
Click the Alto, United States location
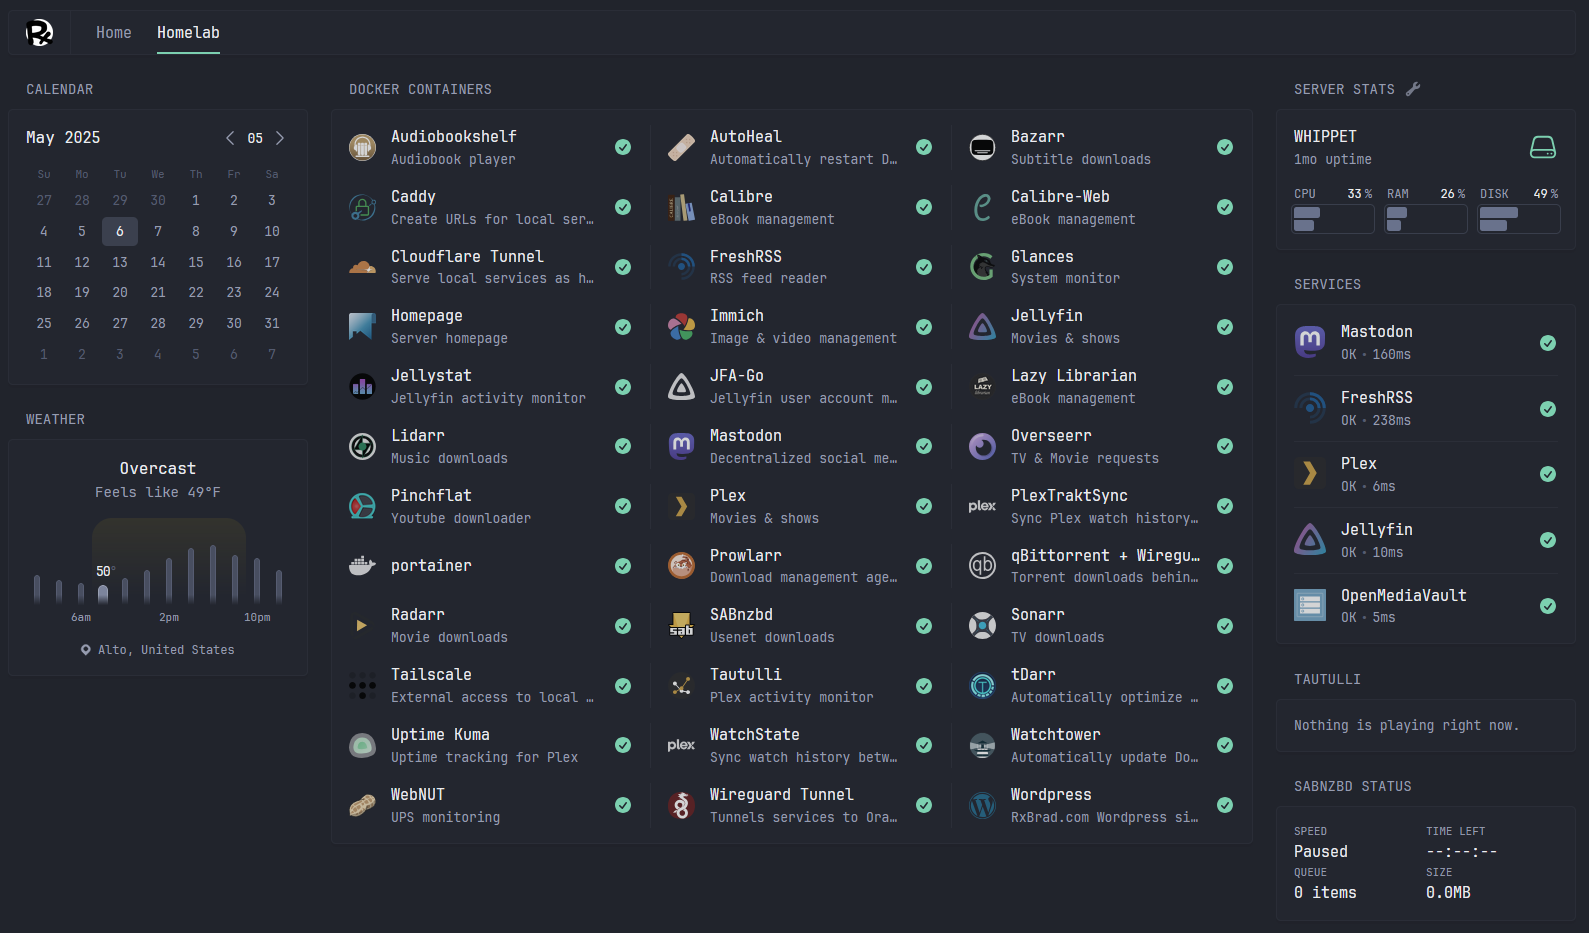click(x=158, y=650)
